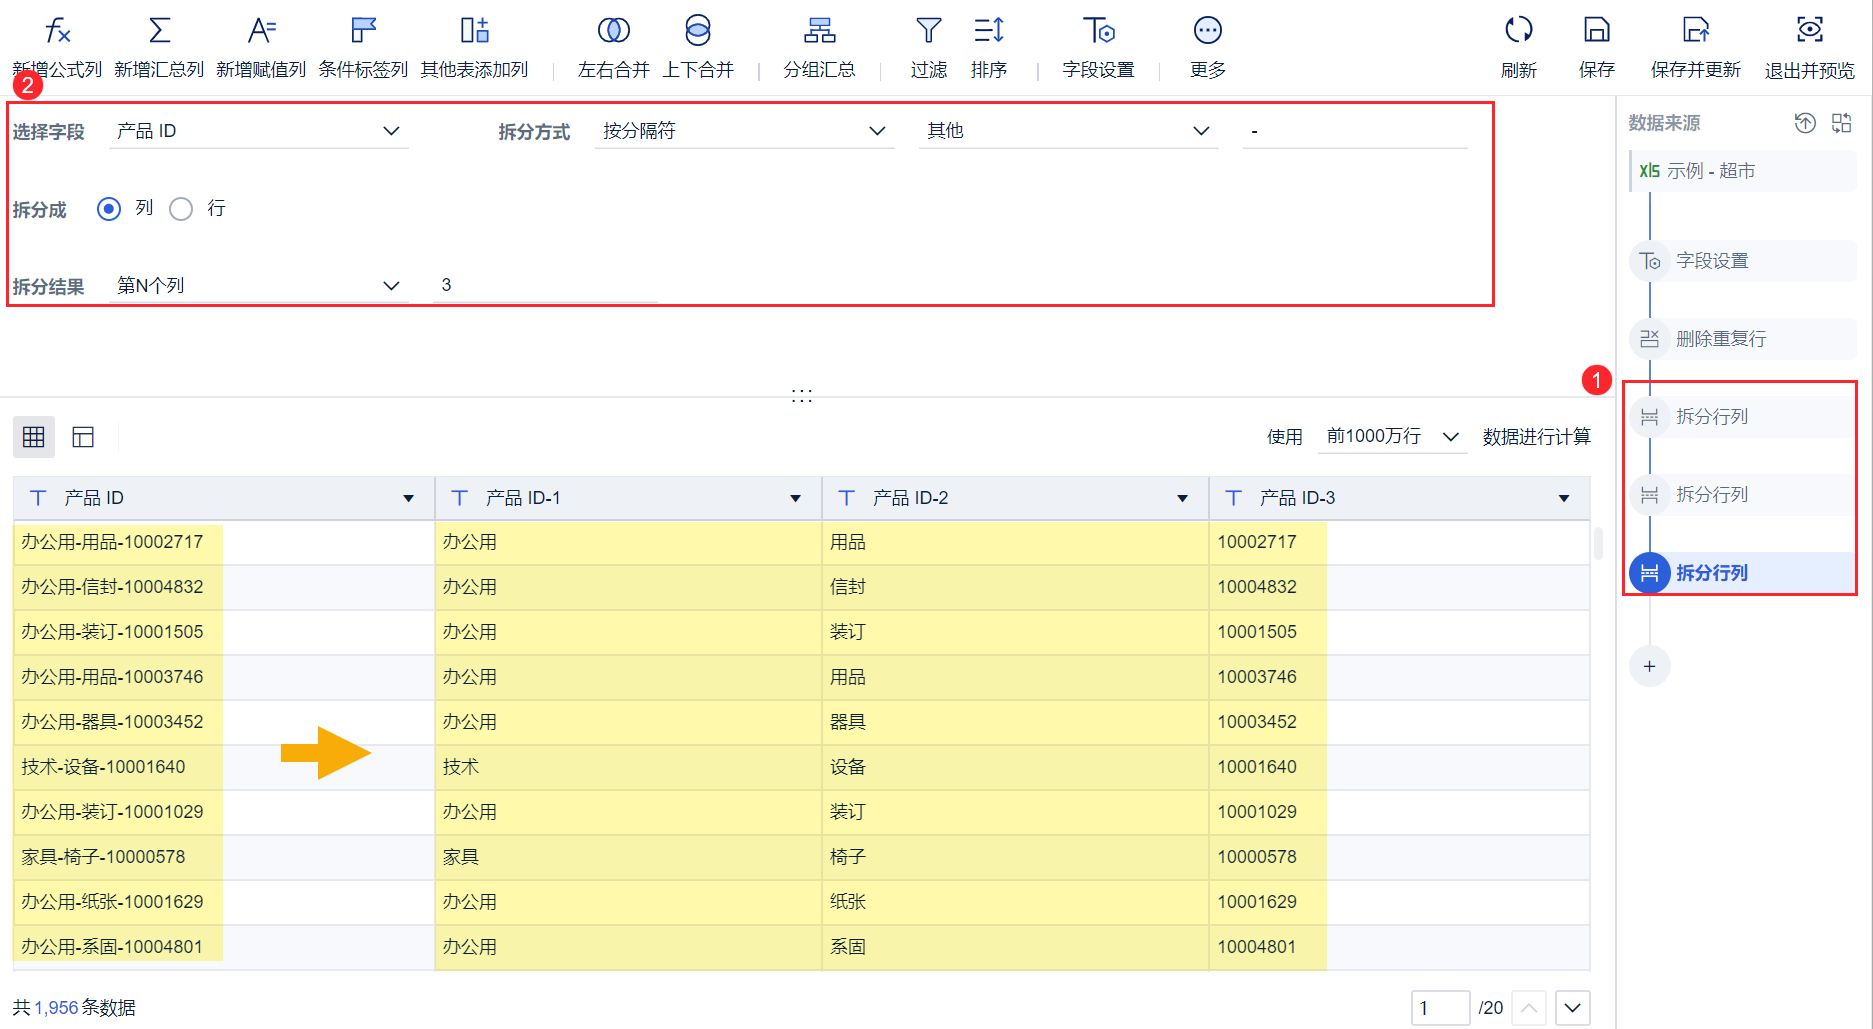Open the conditional label column tool

(x=363, y=46)
